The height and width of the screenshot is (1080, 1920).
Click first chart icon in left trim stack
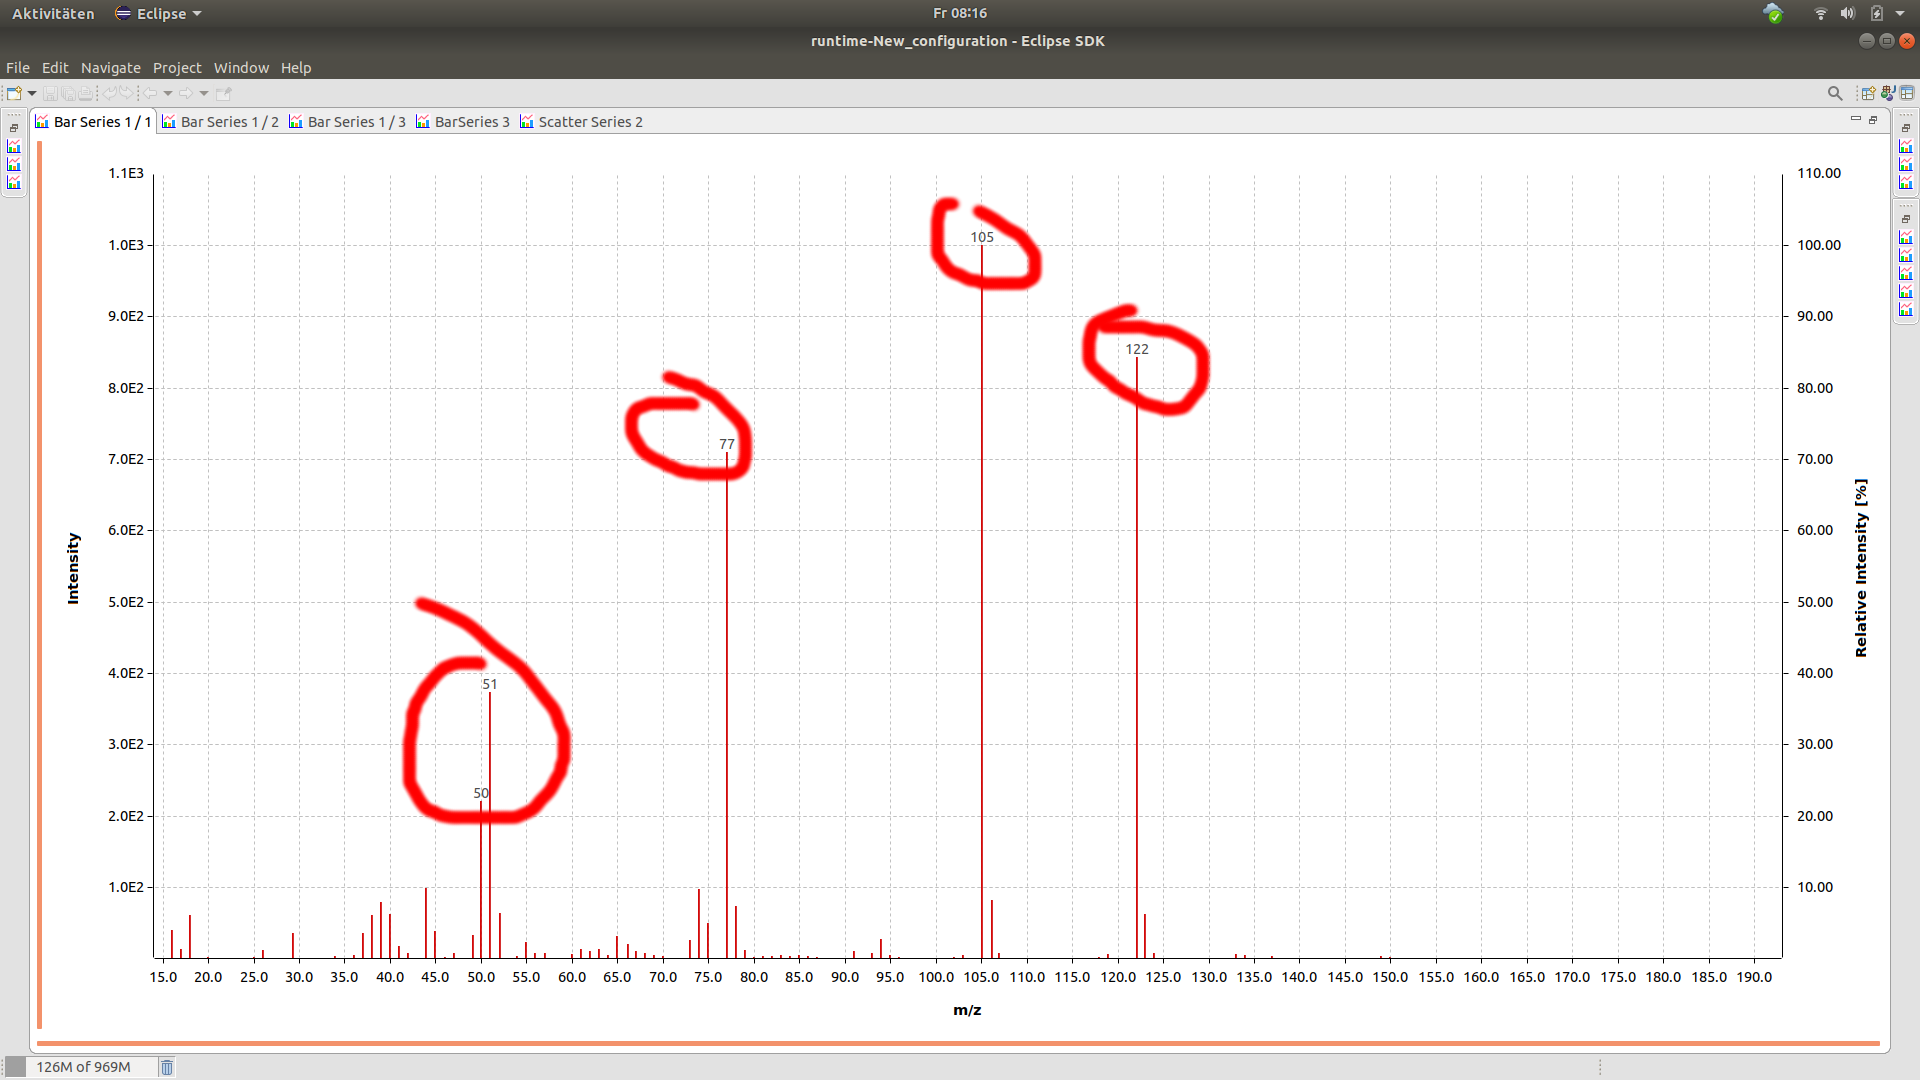tap(14, 146)
